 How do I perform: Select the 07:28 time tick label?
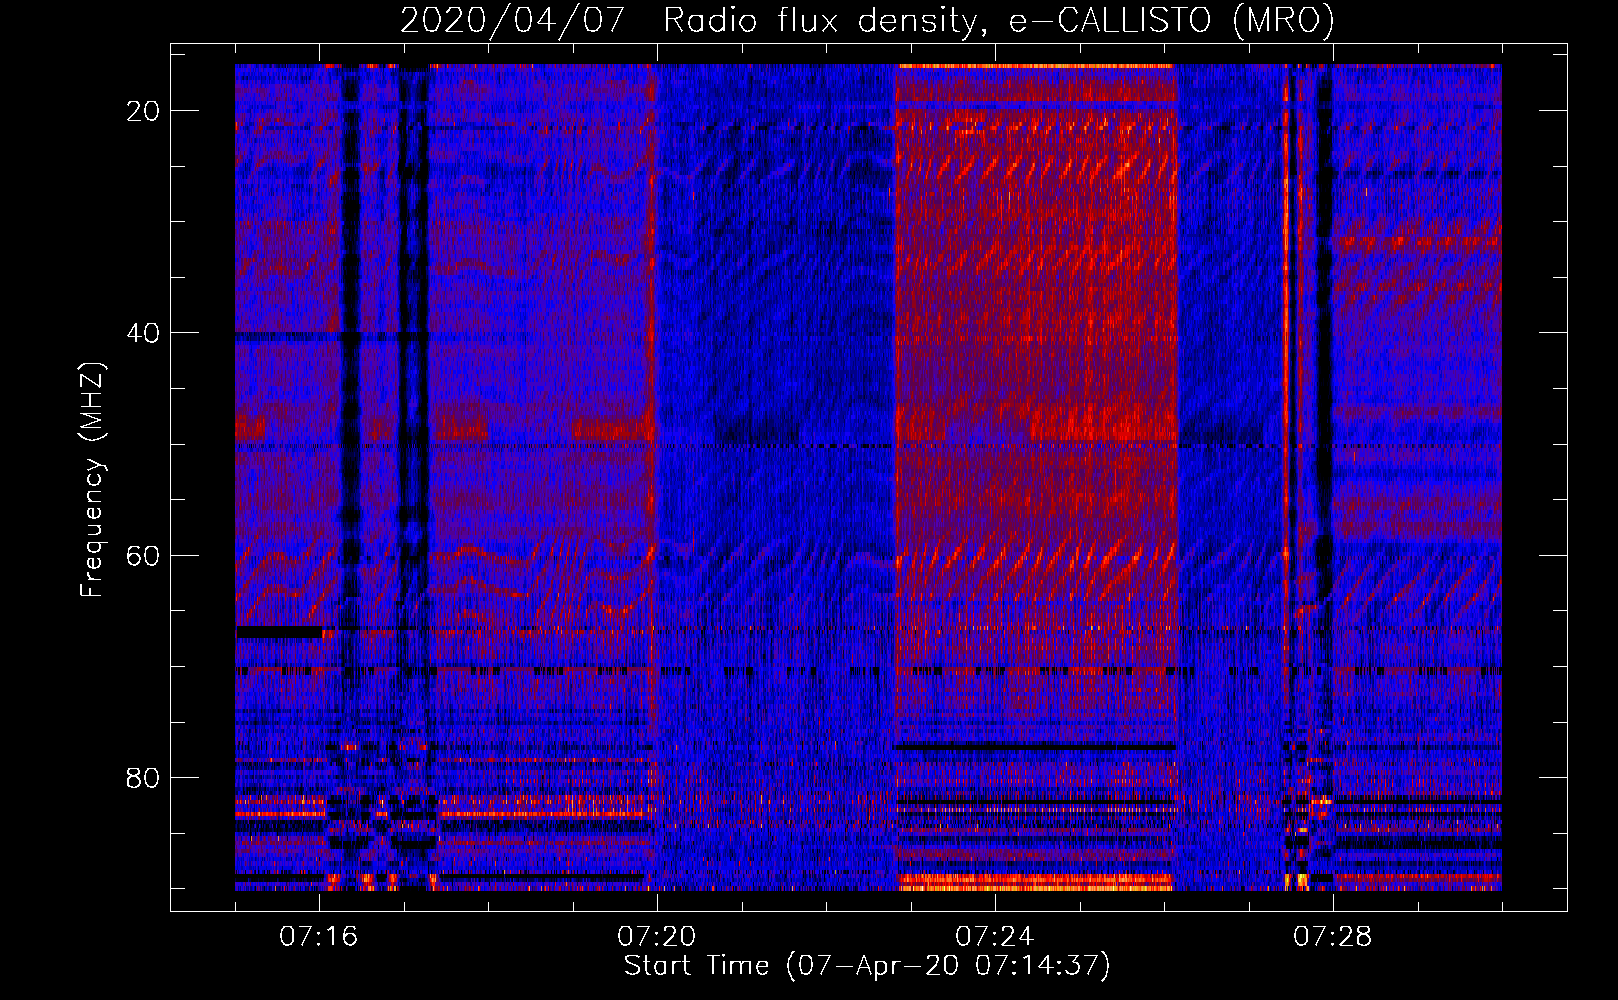pos(1333,937)
